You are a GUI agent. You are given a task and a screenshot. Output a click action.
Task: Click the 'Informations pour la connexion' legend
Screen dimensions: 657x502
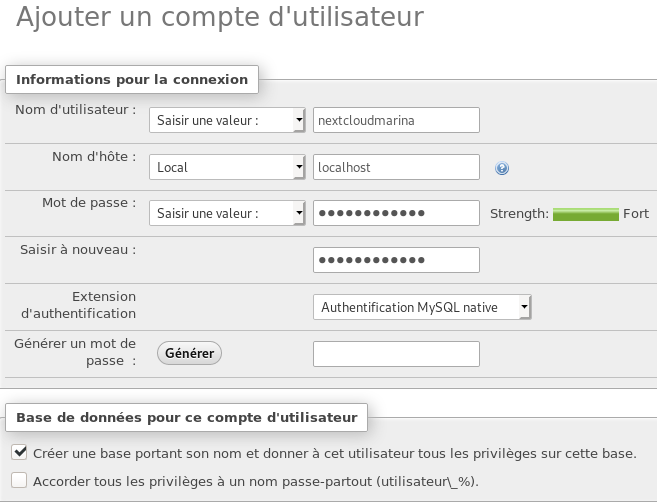pyautogui.click(x=132, y=79)
